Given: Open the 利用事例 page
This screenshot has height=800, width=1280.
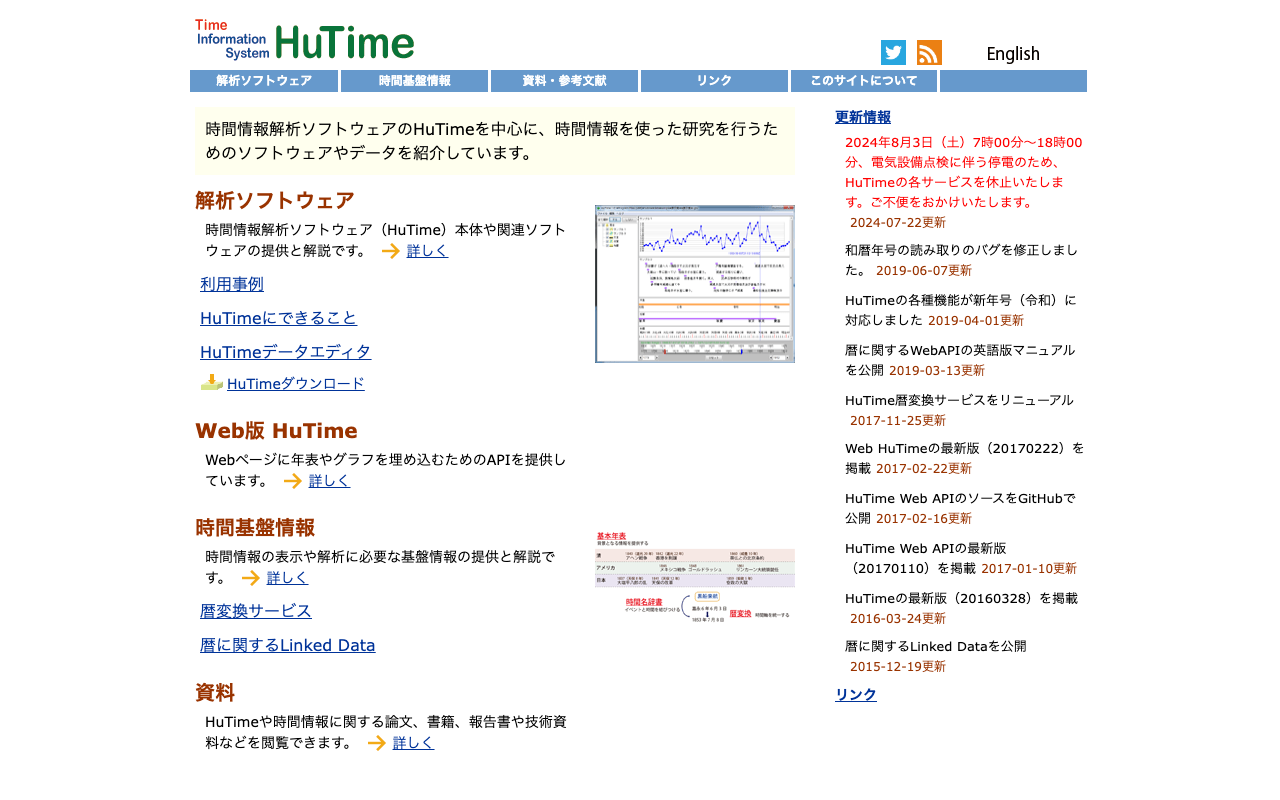Looking at the screenshot, I should click(x=231, y=283).
